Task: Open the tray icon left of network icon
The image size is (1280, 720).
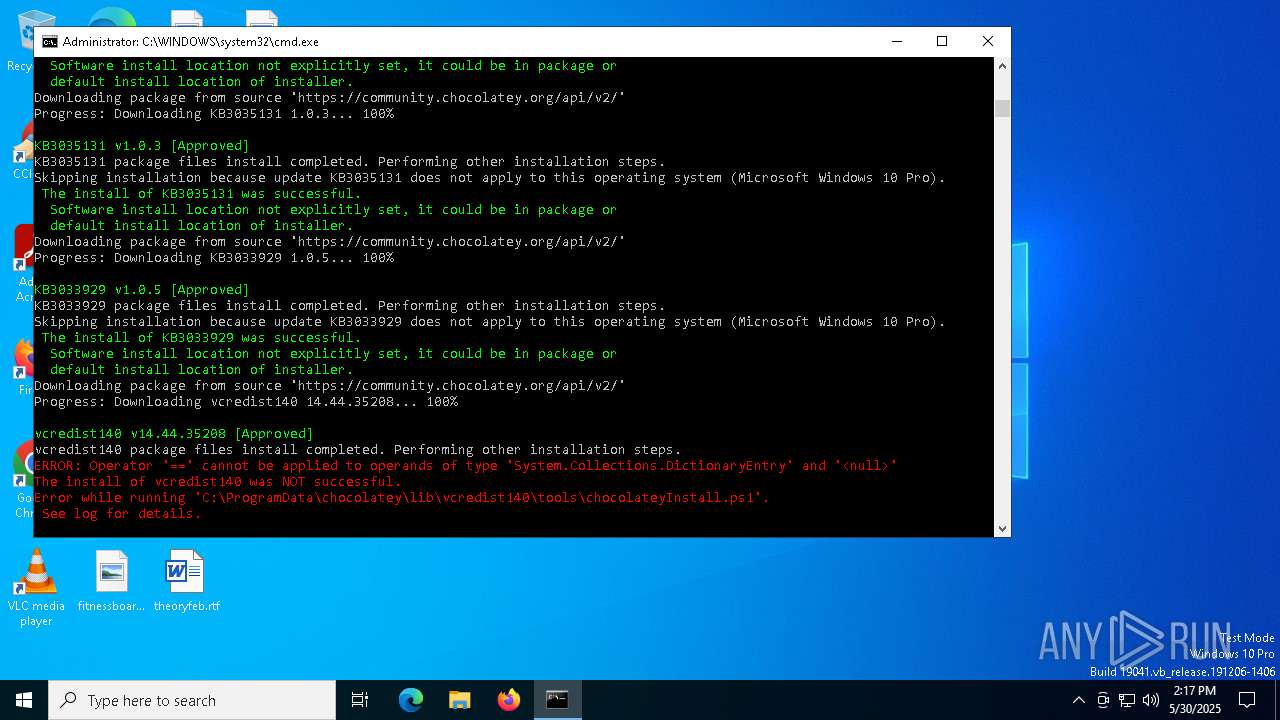Action: tap(1103, 700)
